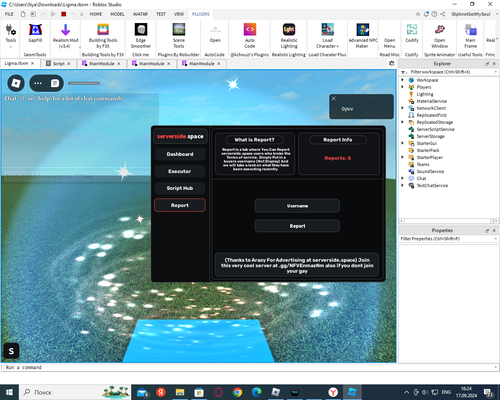Open the Roblox menu button in the viewport

click(x=16, y=83)
